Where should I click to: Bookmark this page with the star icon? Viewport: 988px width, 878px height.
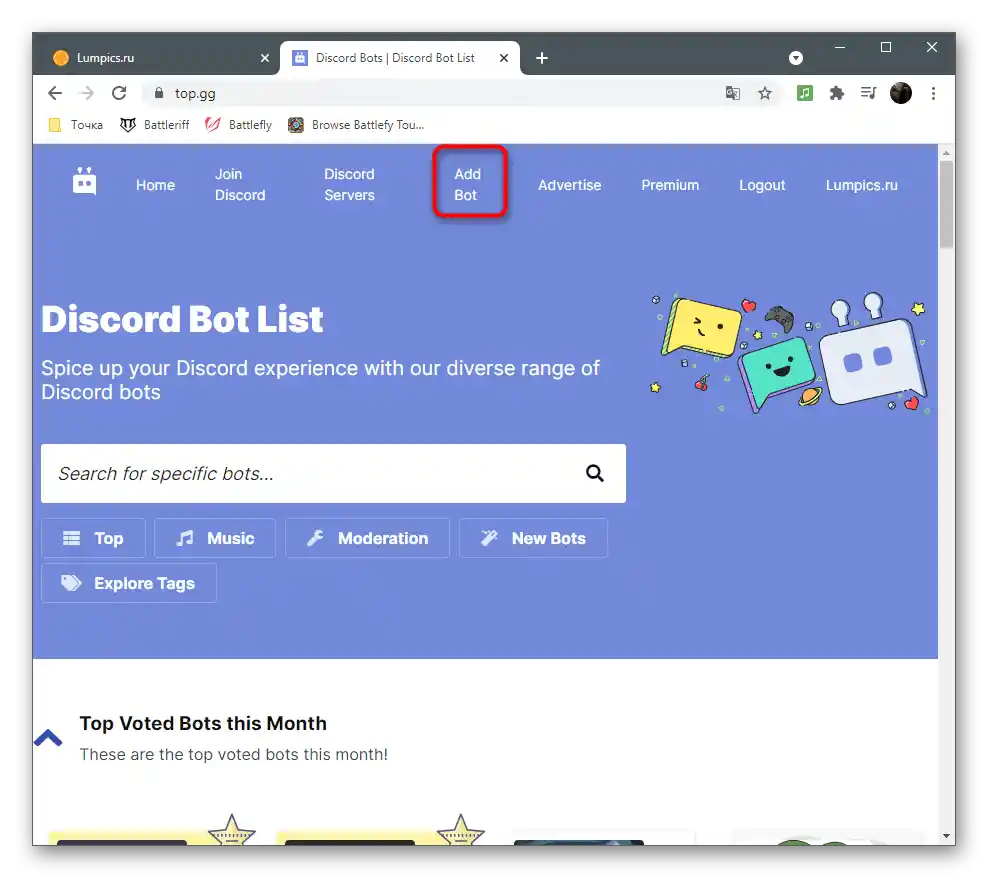coord(765,93)
